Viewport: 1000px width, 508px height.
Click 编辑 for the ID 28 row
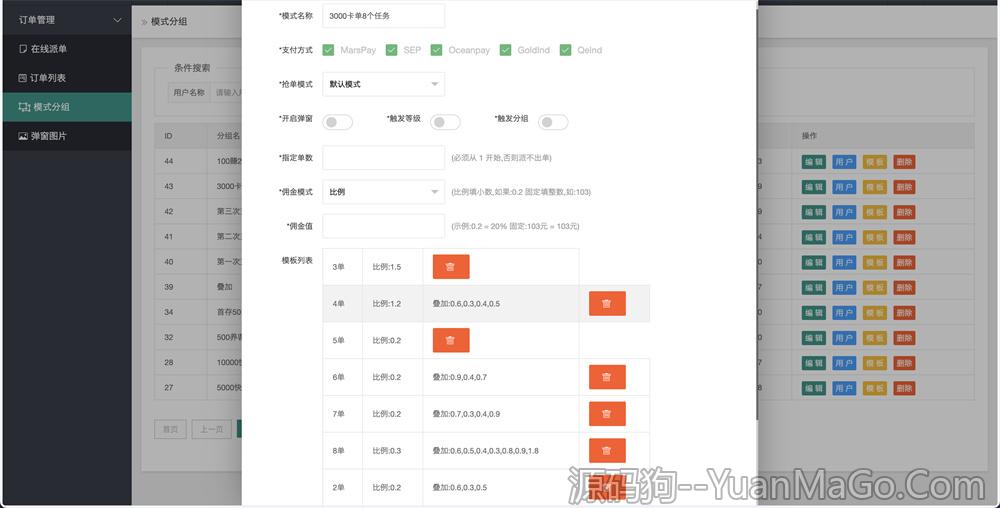(813, 363)
